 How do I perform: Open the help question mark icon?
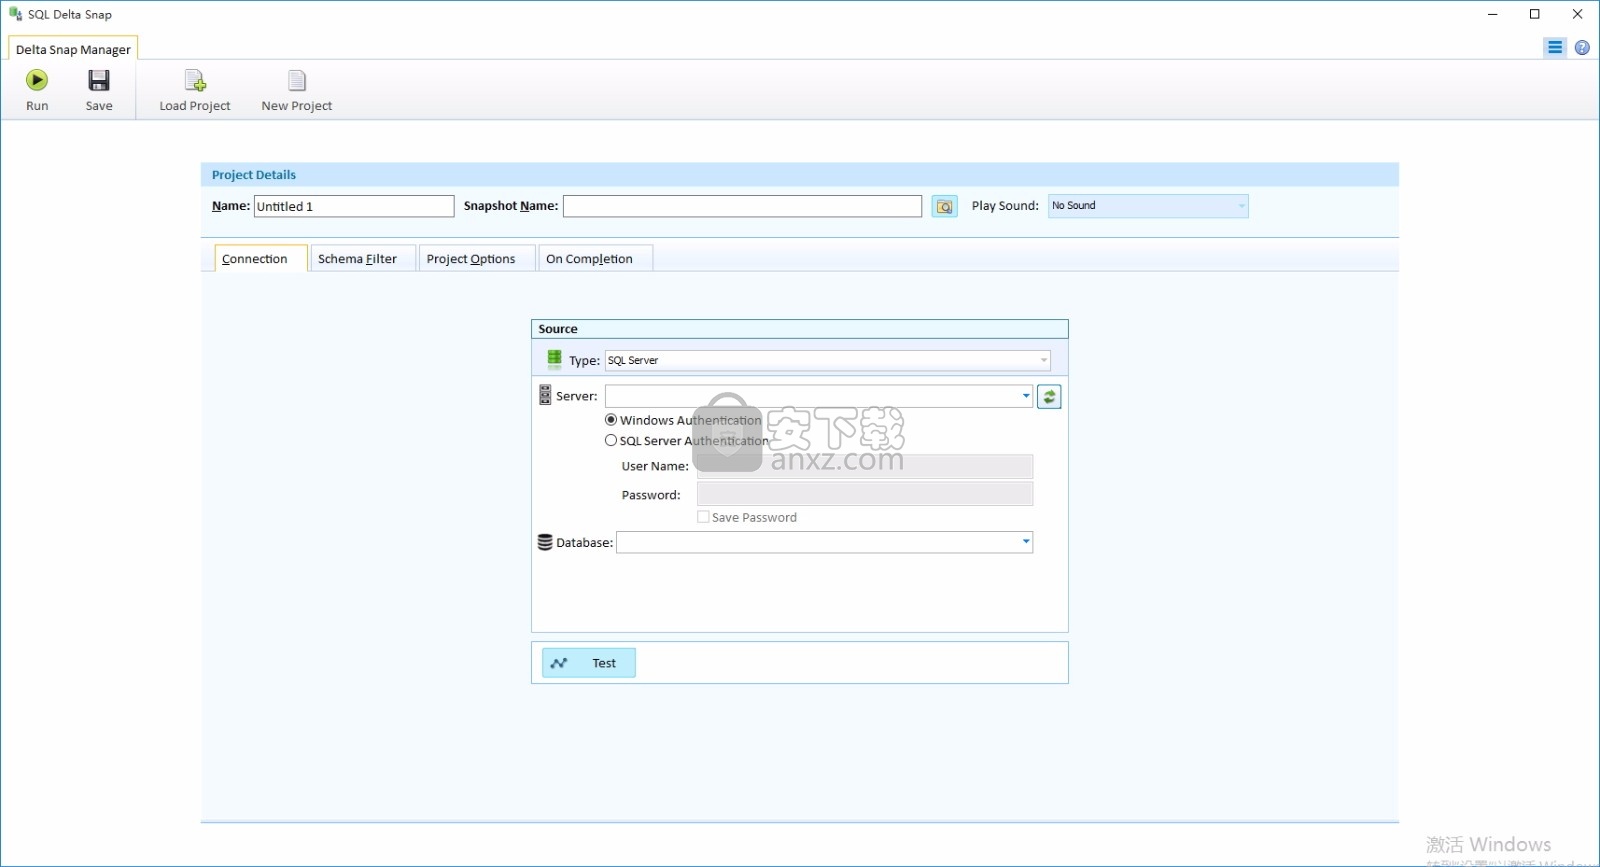(1582, 47)
